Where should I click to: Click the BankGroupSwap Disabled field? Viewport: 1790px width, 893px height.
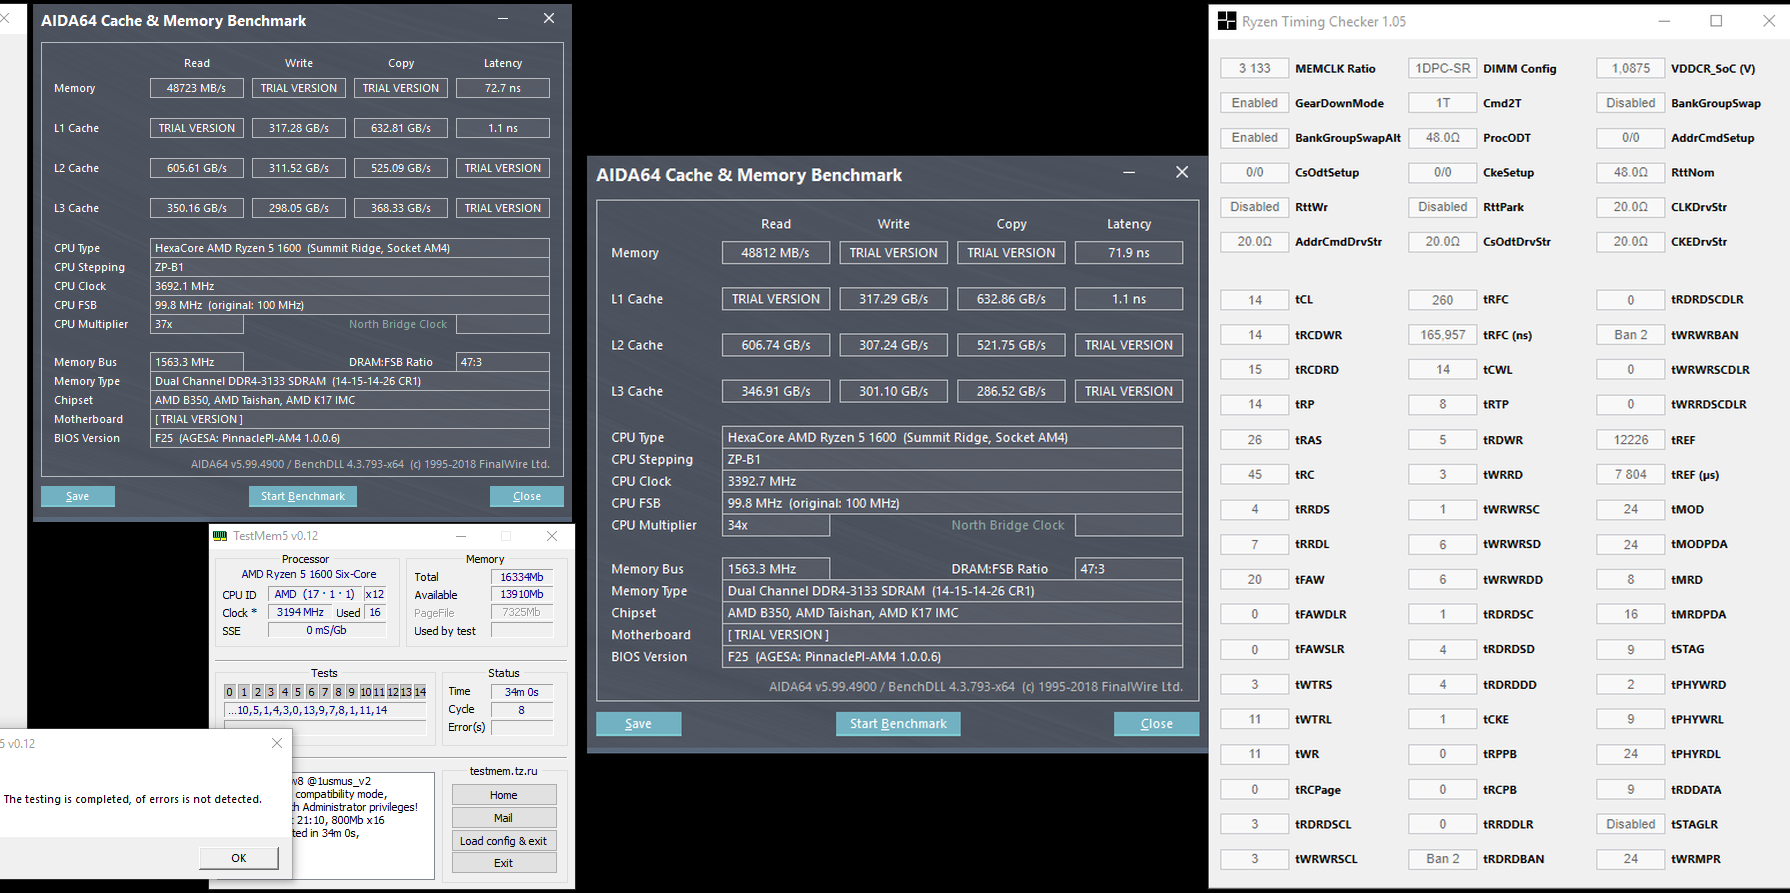tap(1630, 103)
